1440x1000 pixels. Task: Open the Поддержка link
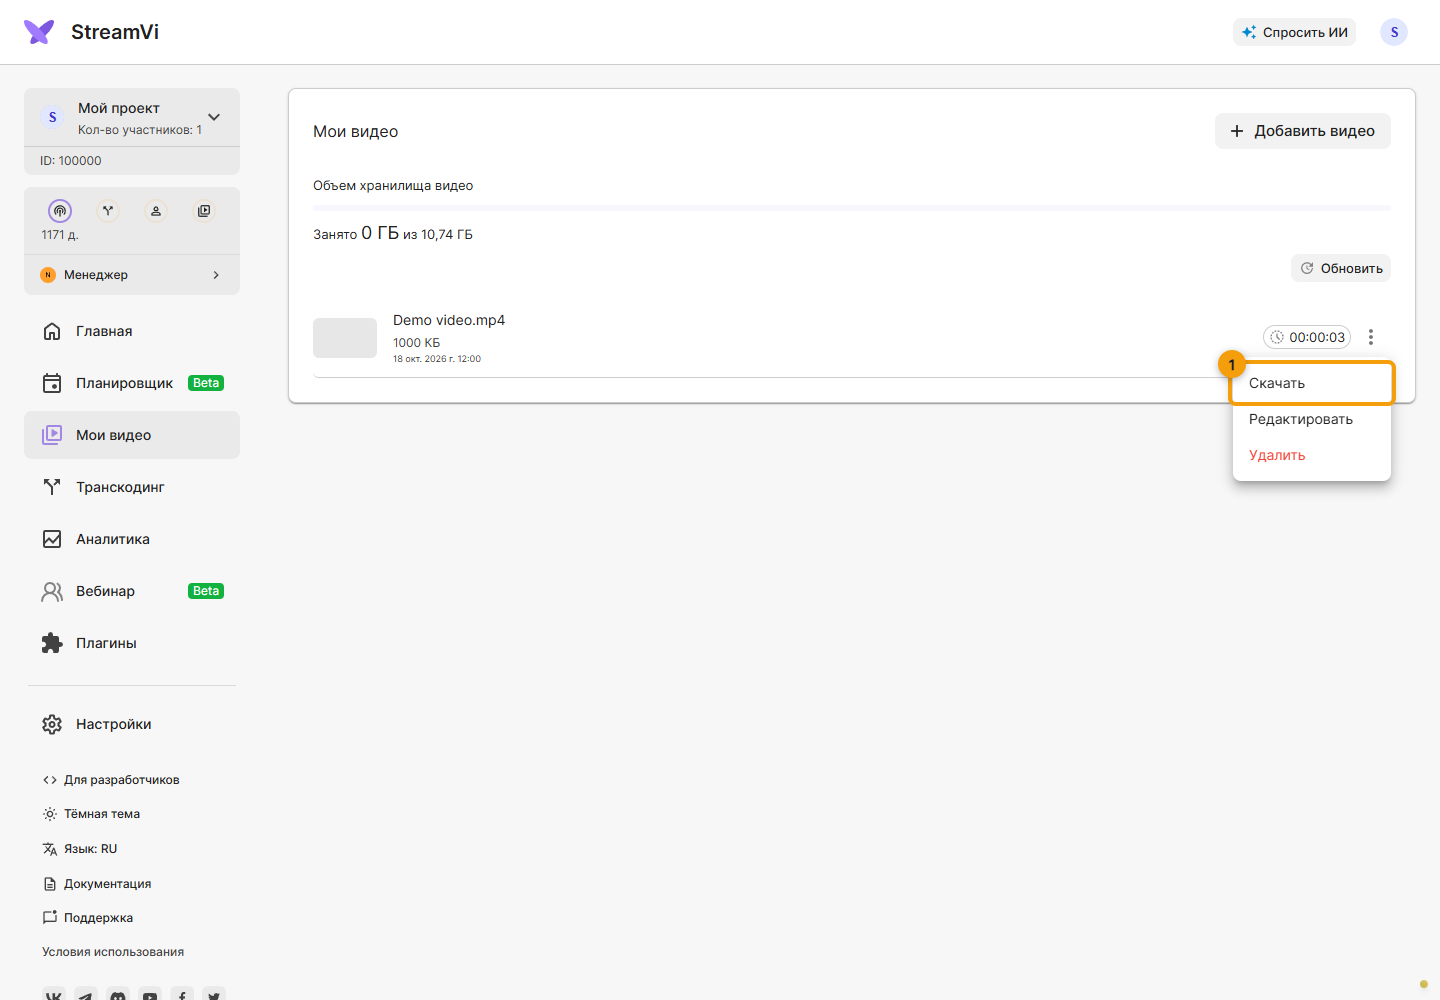pos(88,918)
